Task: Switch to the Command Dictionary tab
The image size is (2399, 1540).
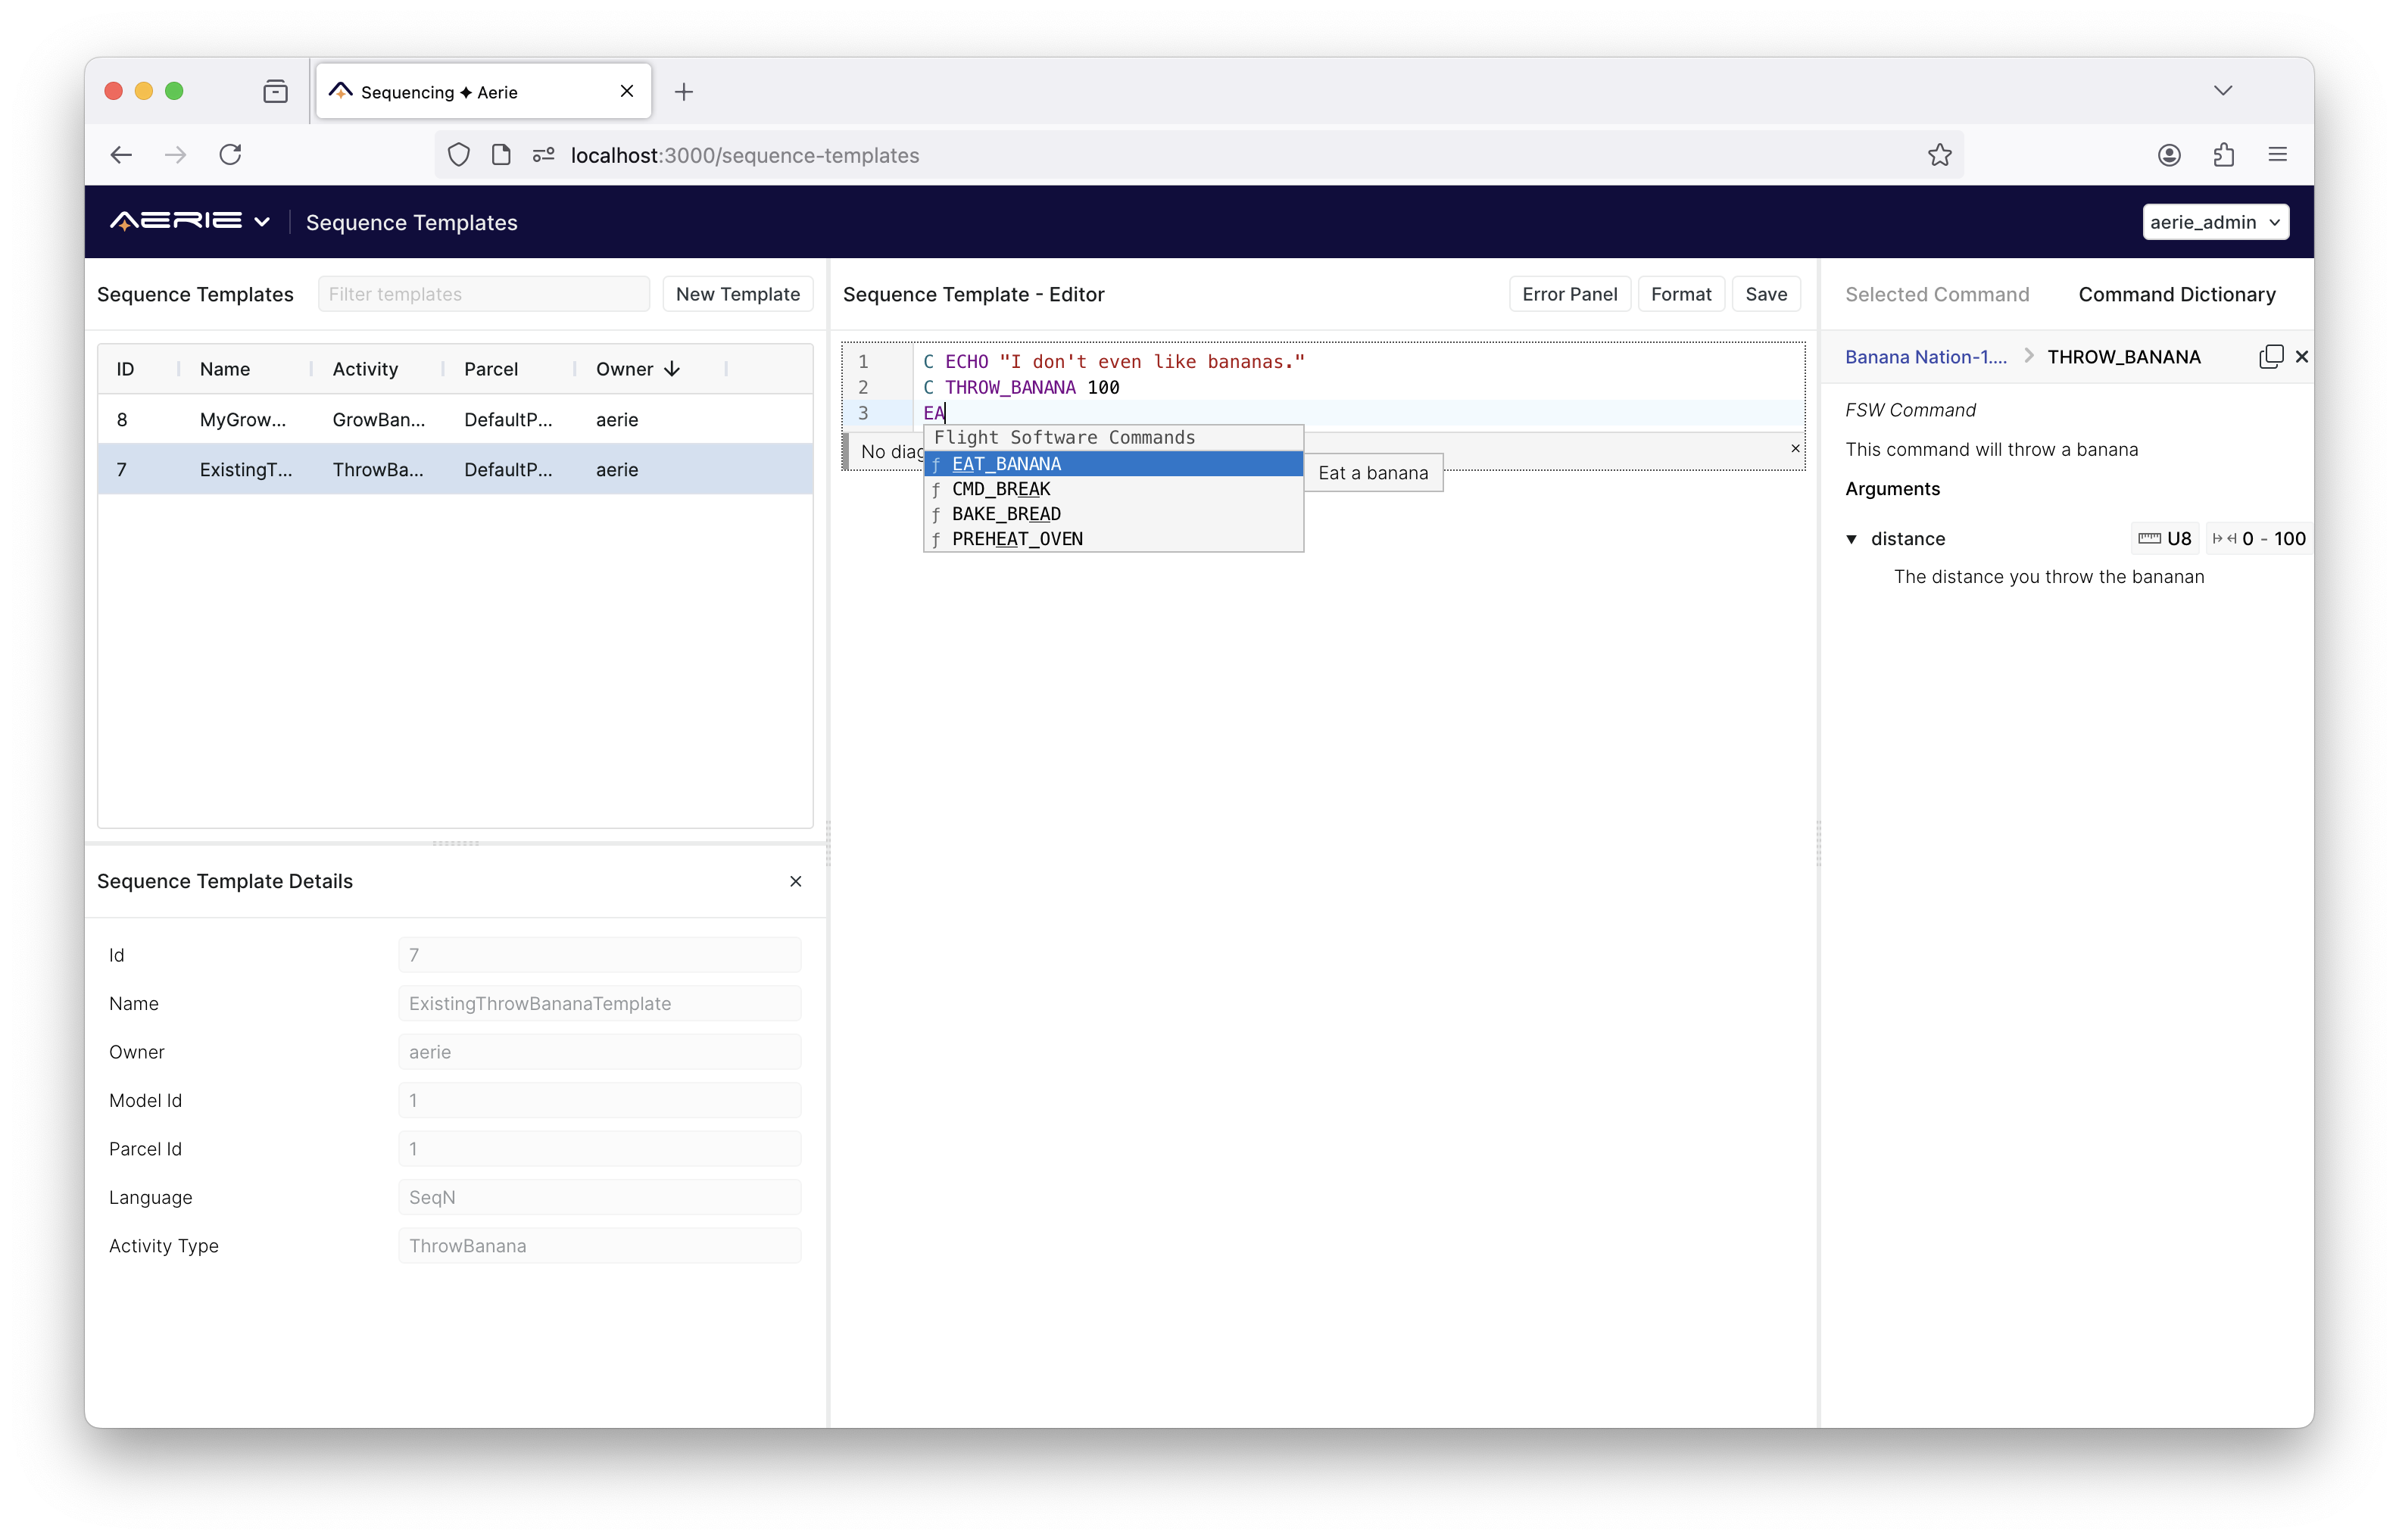Action: (x=2177, y=293)
